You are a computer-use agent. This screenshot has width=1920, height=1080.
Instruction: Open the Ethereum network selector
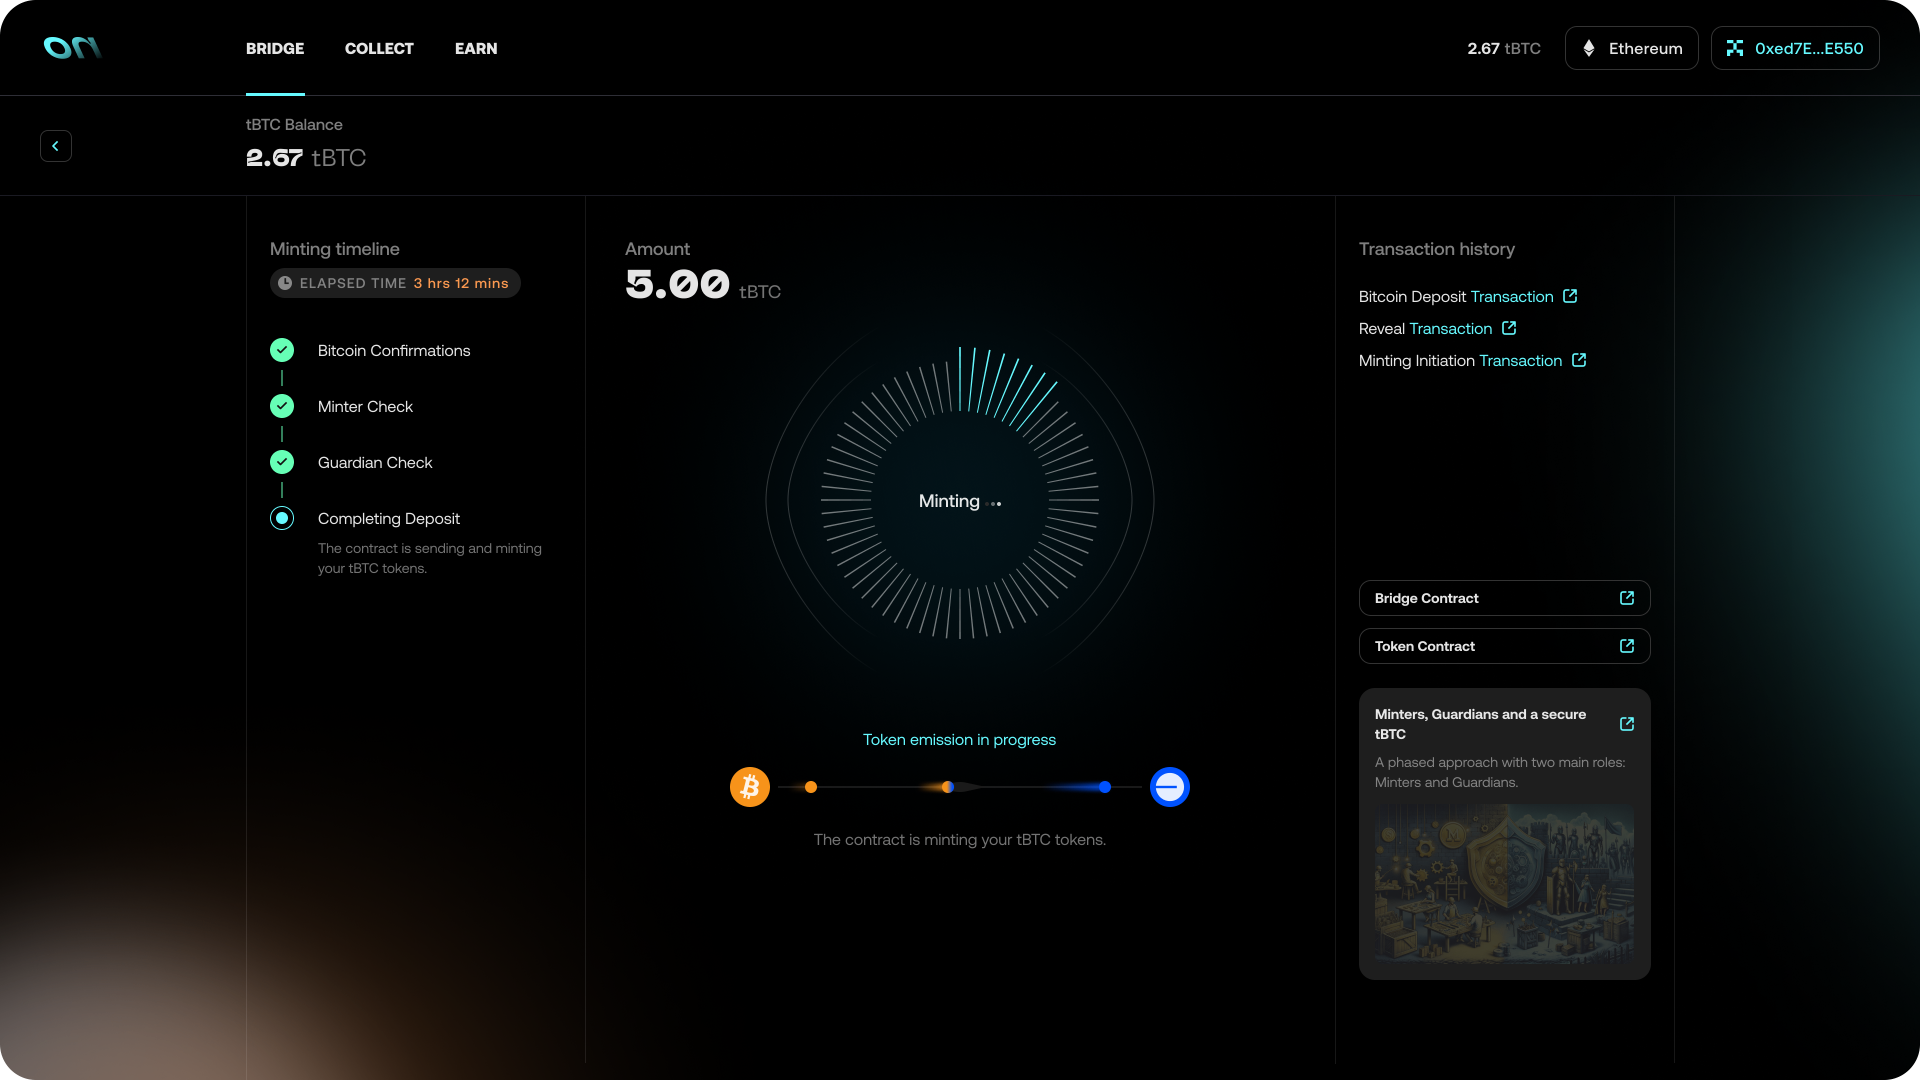tap(1631, 48)
